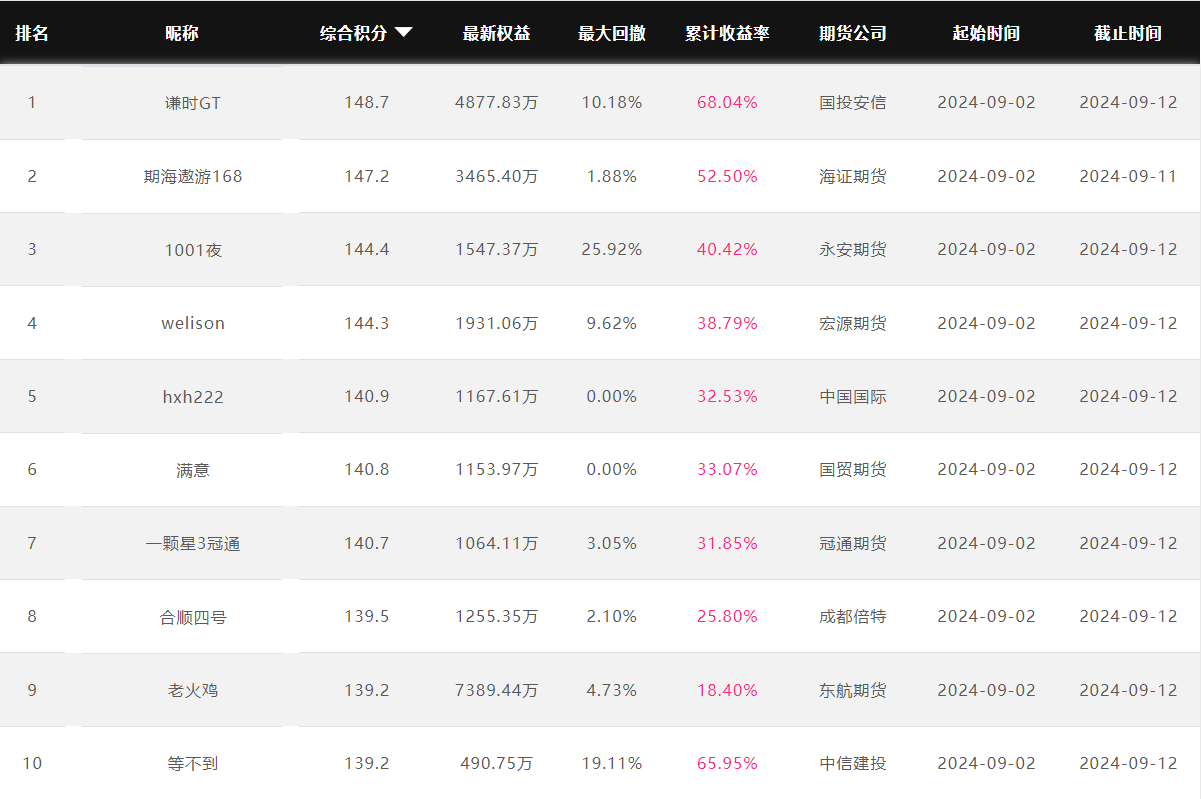Select nickname 等不到
The width and height of the screenshot is (1201, 799).
click(x=193, y=763)
